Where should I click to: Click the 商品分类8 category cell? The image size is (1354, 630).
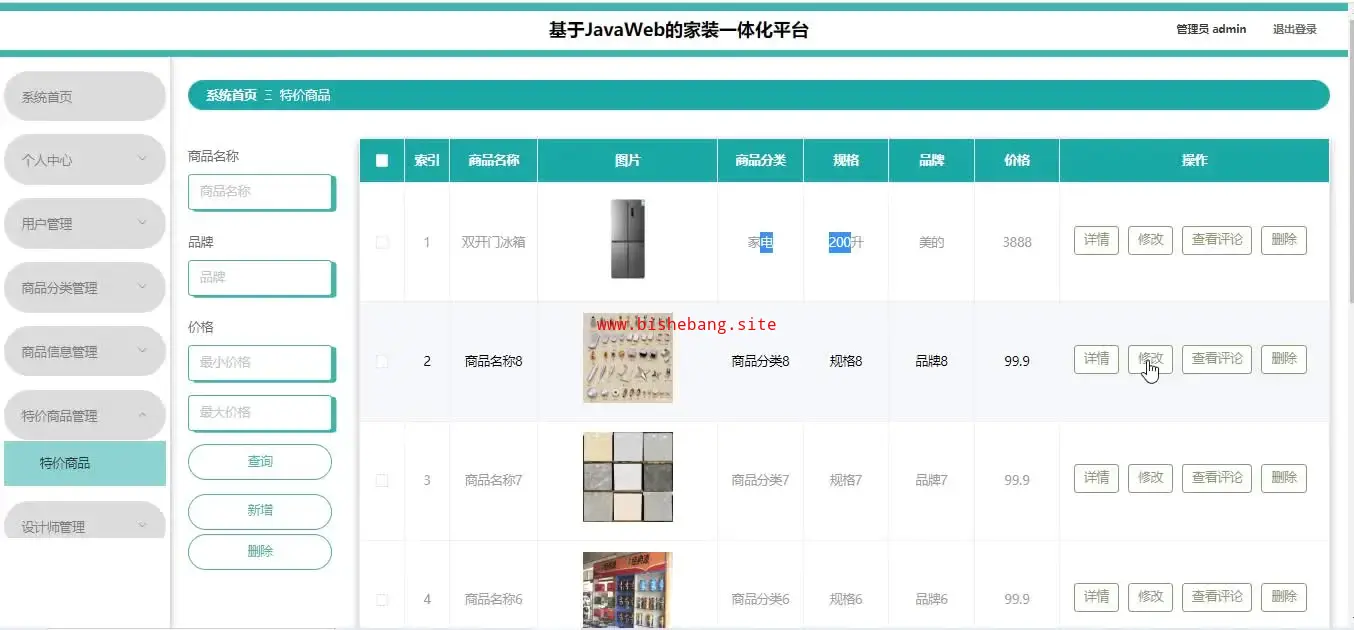(x=760, y=361)
